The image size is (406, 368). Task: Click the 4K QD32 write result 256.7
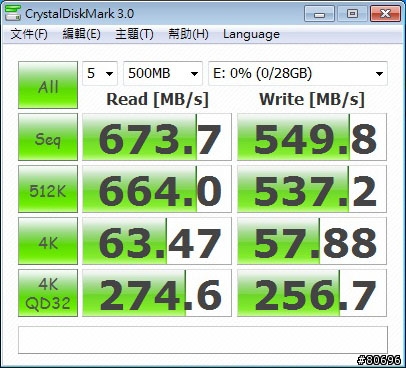tap(312, 293)
